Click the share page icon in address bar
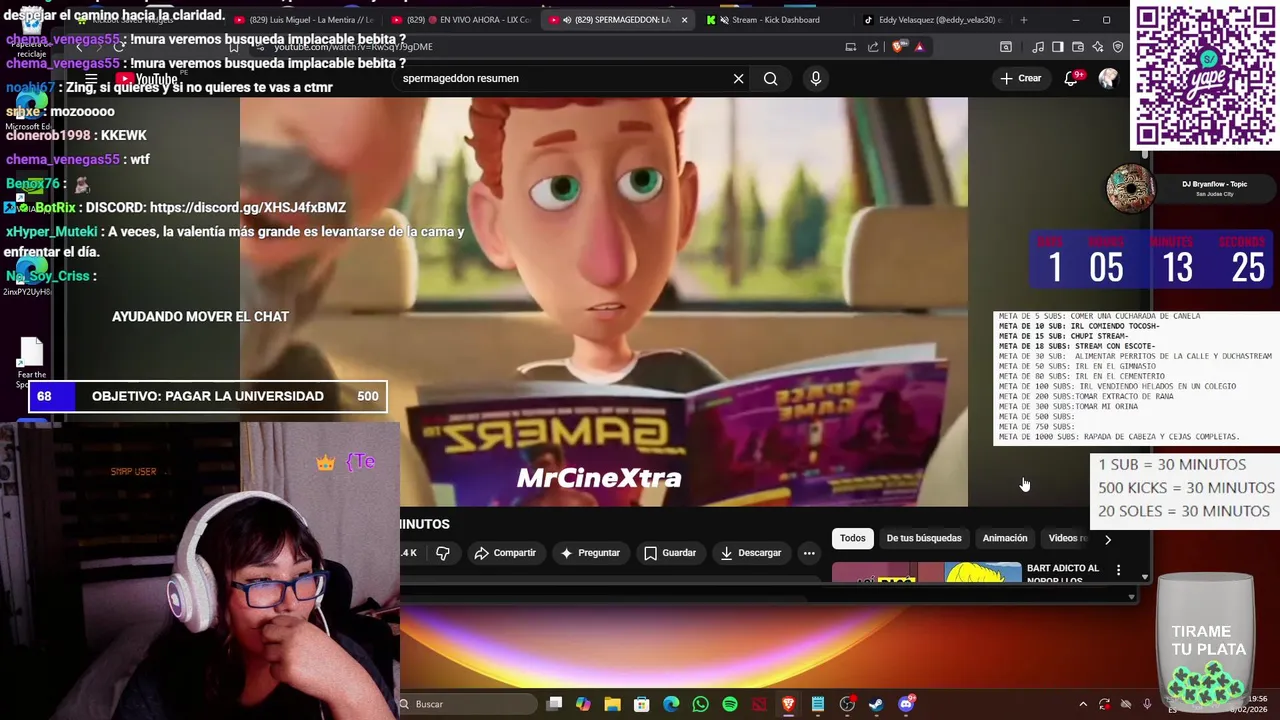 tap(873, 46)
